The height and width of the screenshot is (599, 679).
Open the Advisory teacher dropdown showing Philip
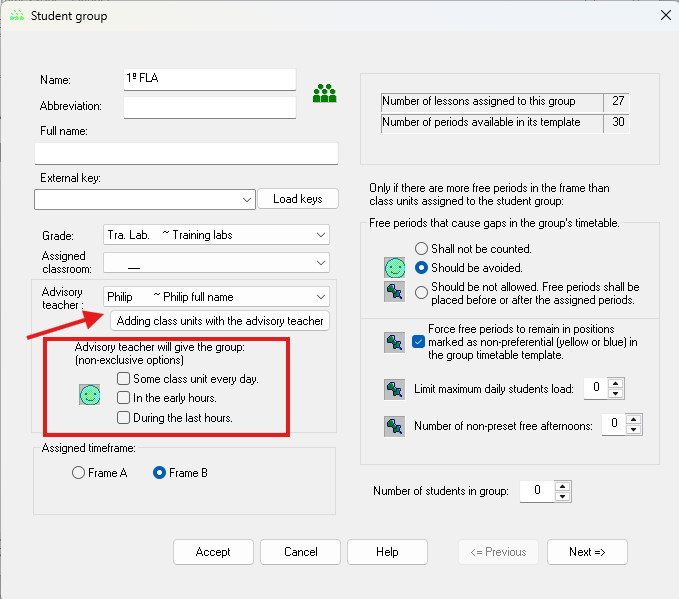(321, 297)
